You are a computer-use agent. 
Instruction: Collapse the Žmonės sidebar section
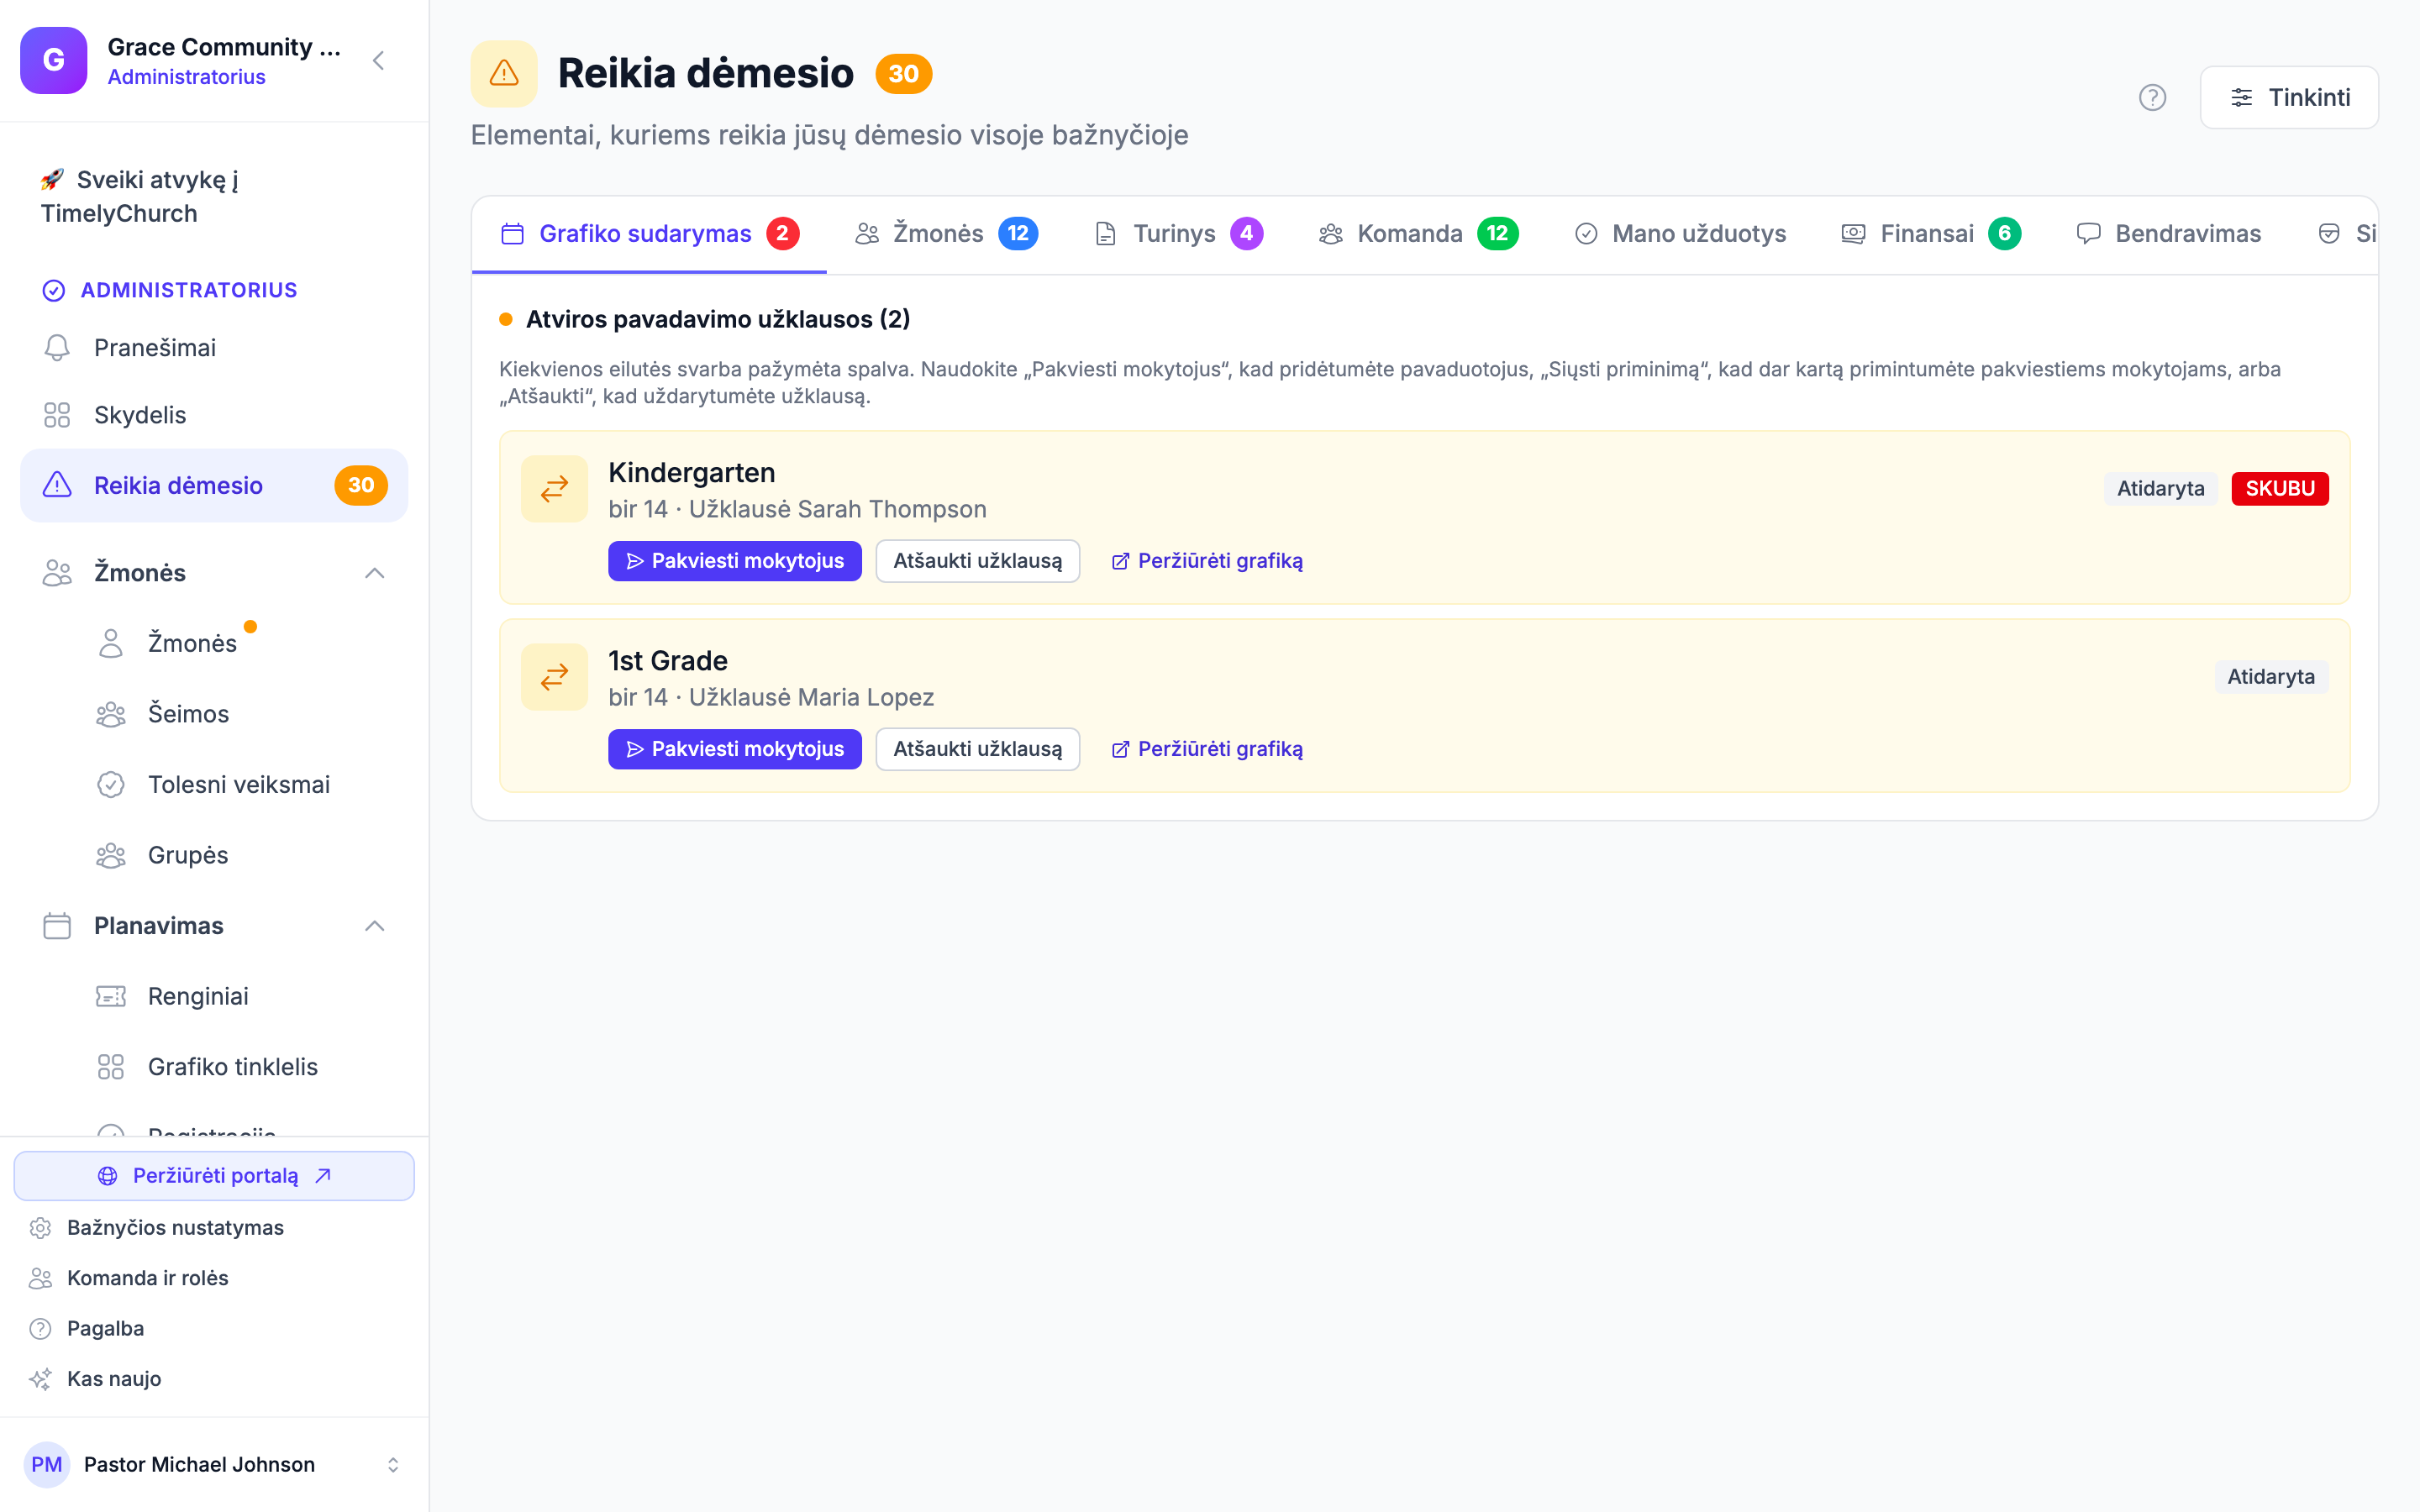click(375, 573)
